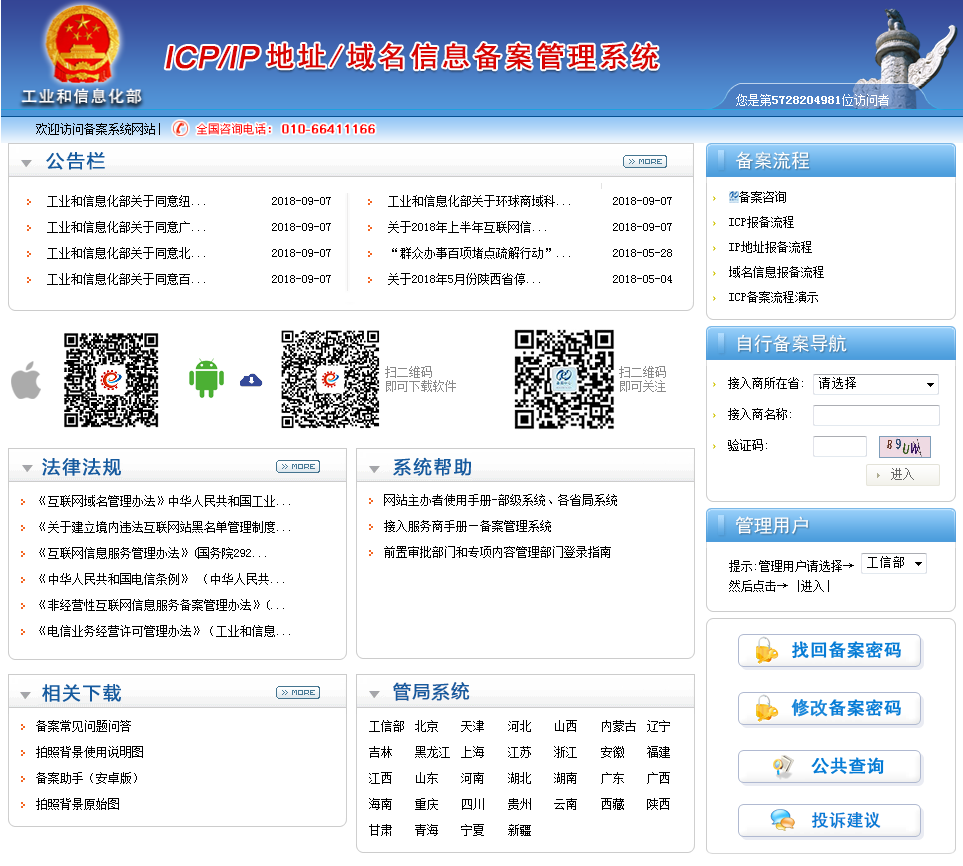Collapse the 系统帮助 section arrow
This screenshot has height=866, width=963.
click(x=374, y=469)
